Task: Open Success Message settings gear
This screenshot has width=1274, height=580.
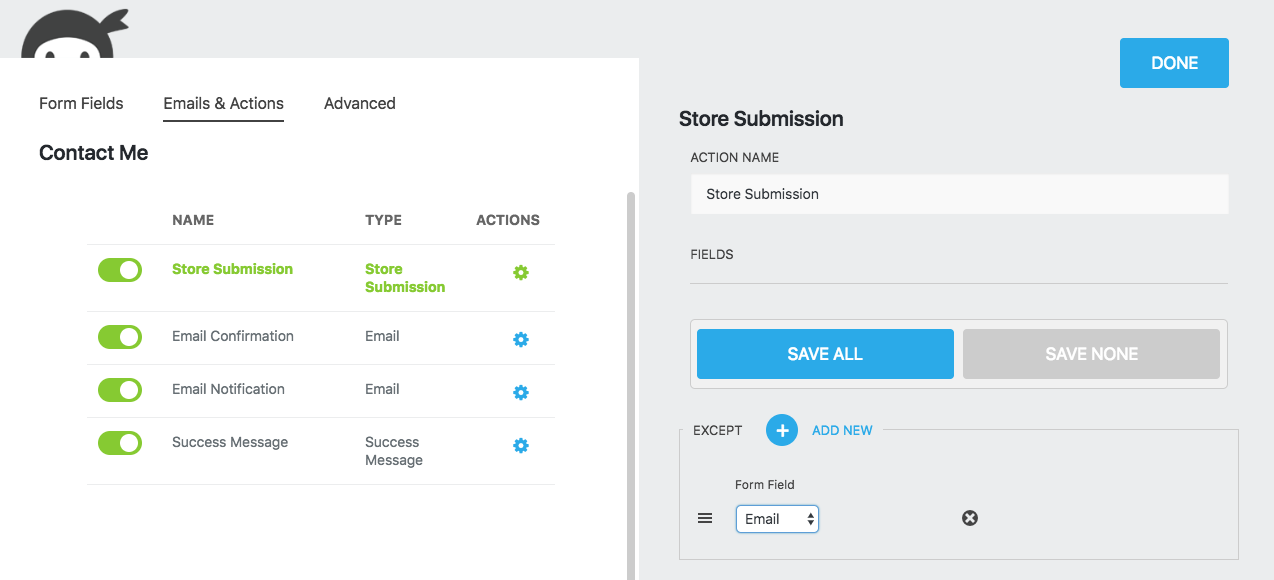Action: [521, 445]
